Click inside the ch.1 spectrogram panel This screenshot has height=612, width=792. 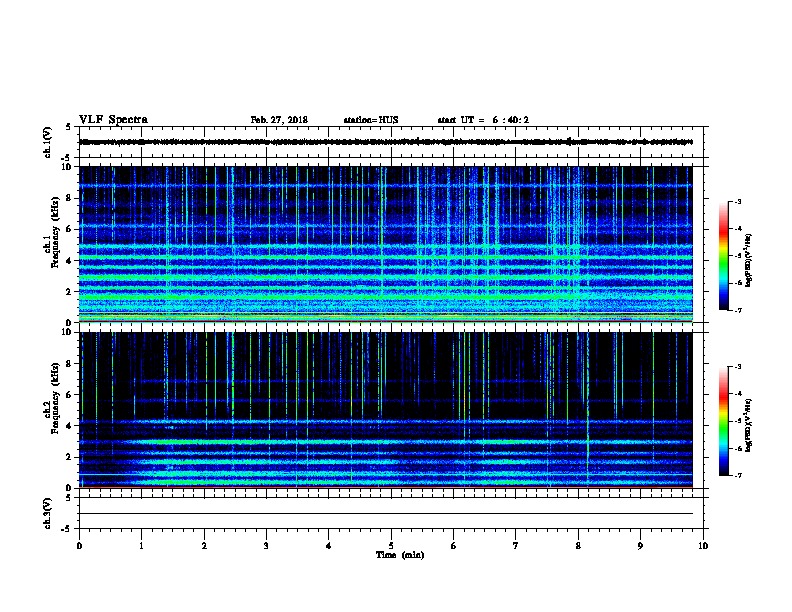385,244
